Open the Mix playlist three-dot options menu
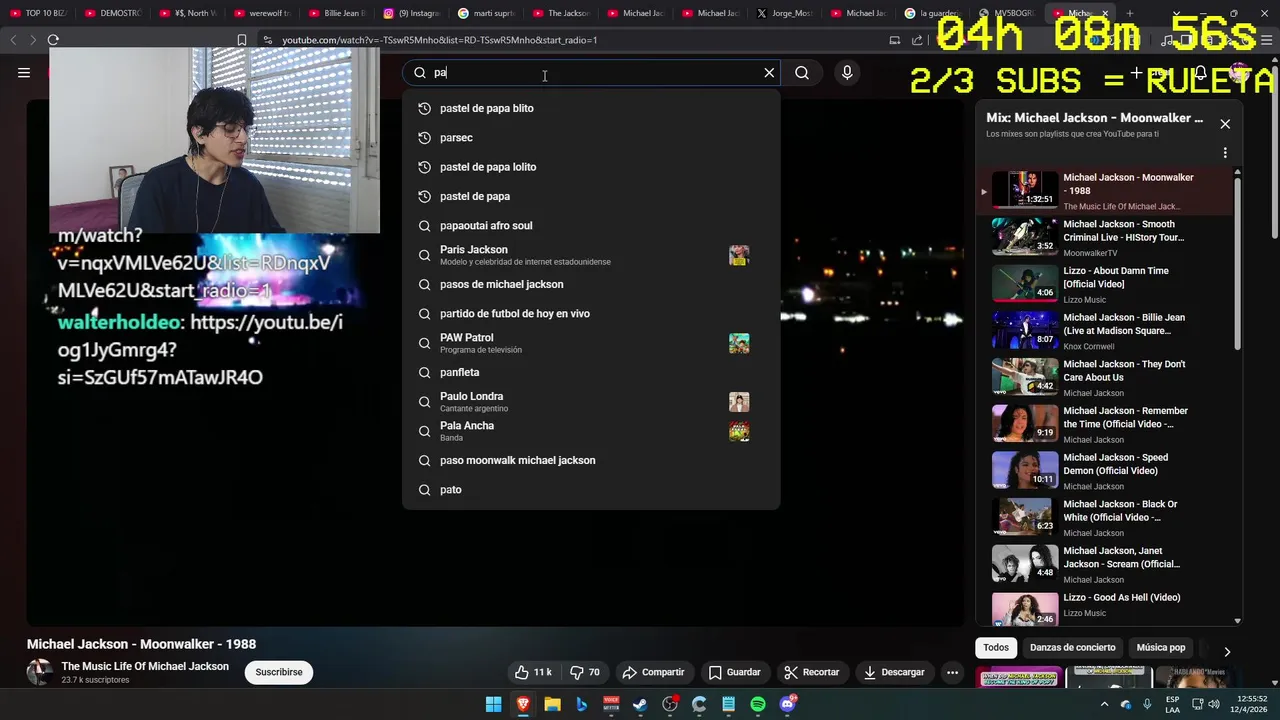The width and height of the screenshot is (1280, 720). click(1225, 153)
